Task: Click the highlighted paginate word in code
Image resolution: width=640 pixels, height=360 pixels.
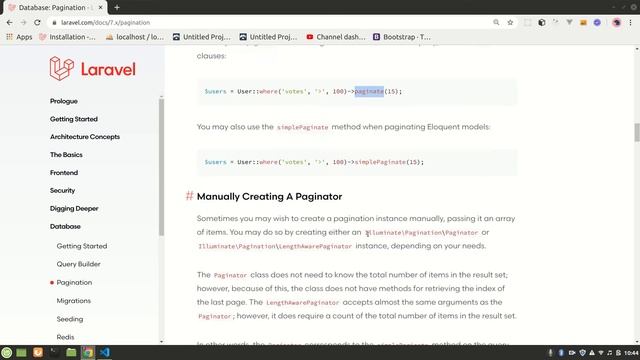Action: point(369,91)
